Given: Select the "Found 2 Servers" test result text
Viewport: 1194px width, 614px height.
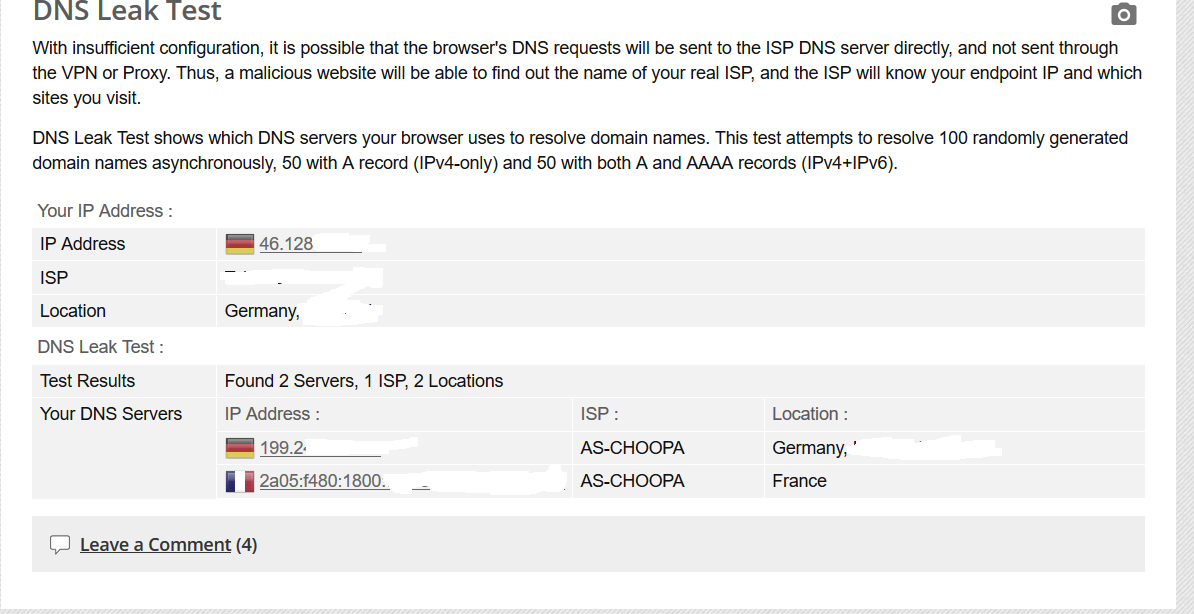Looking at the screenshot, I should (x=364, y=381).
